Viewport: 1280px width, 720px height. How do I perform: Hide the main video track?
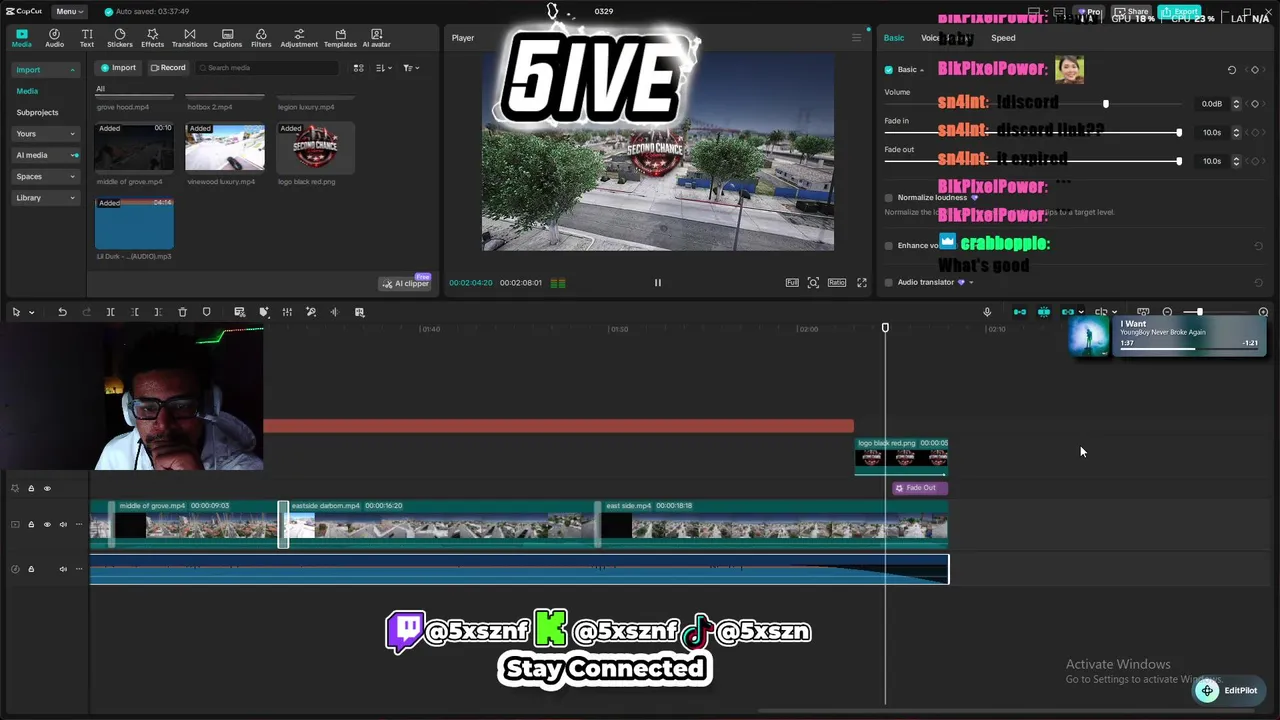pyautogui.click(x=47, y=525)
